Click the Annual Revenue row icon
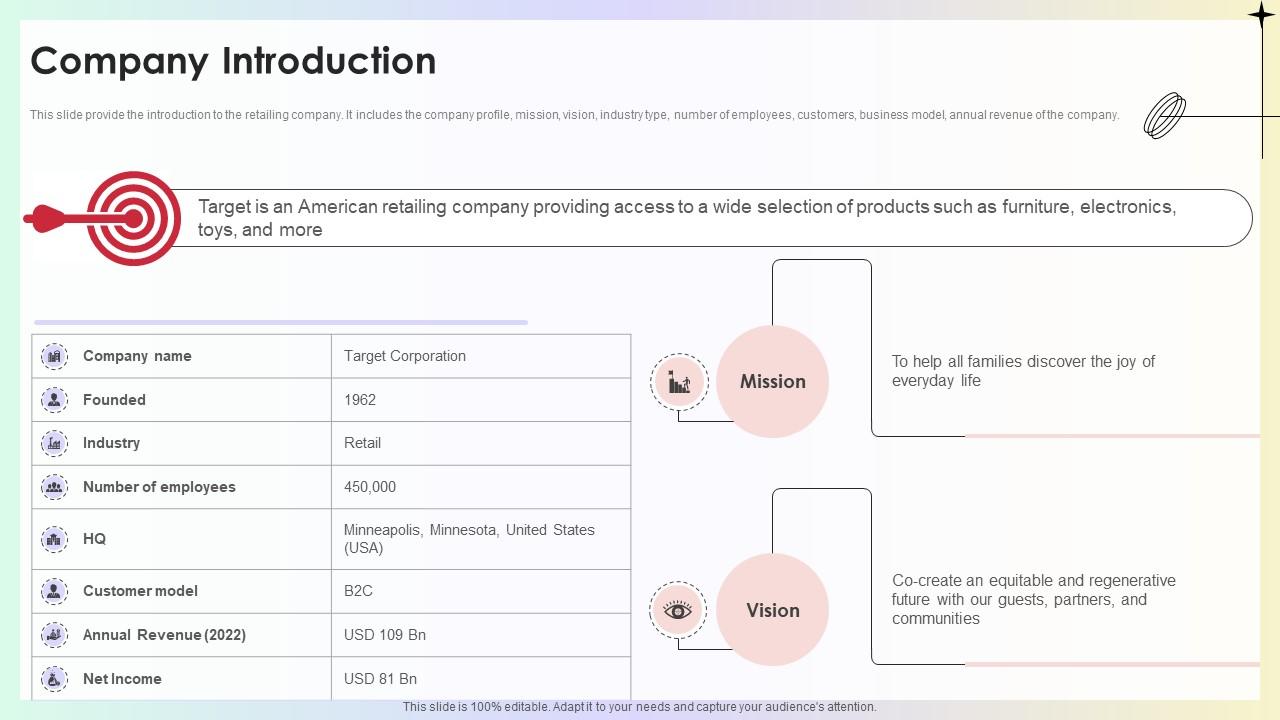1280x720 pixels. pyautogui.click(x=54, y=635)
